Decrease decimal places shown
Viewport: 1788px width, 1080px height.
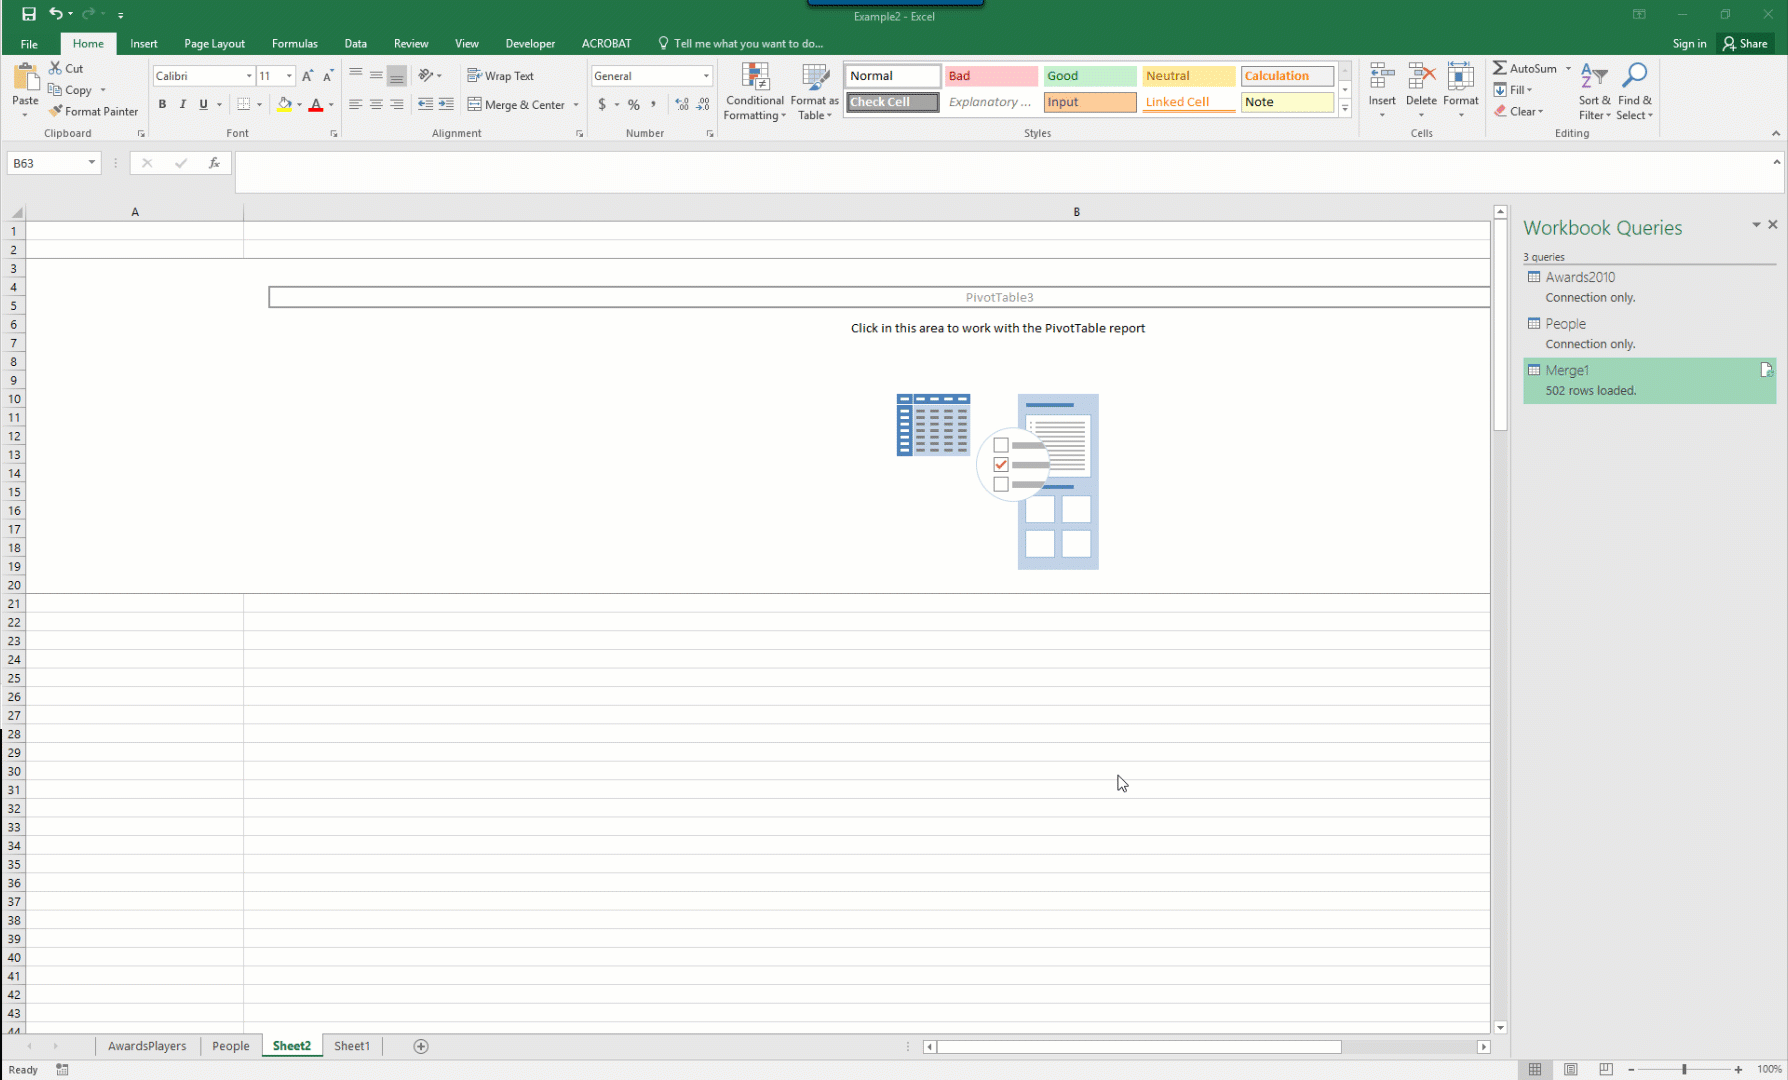pos(703,104)
